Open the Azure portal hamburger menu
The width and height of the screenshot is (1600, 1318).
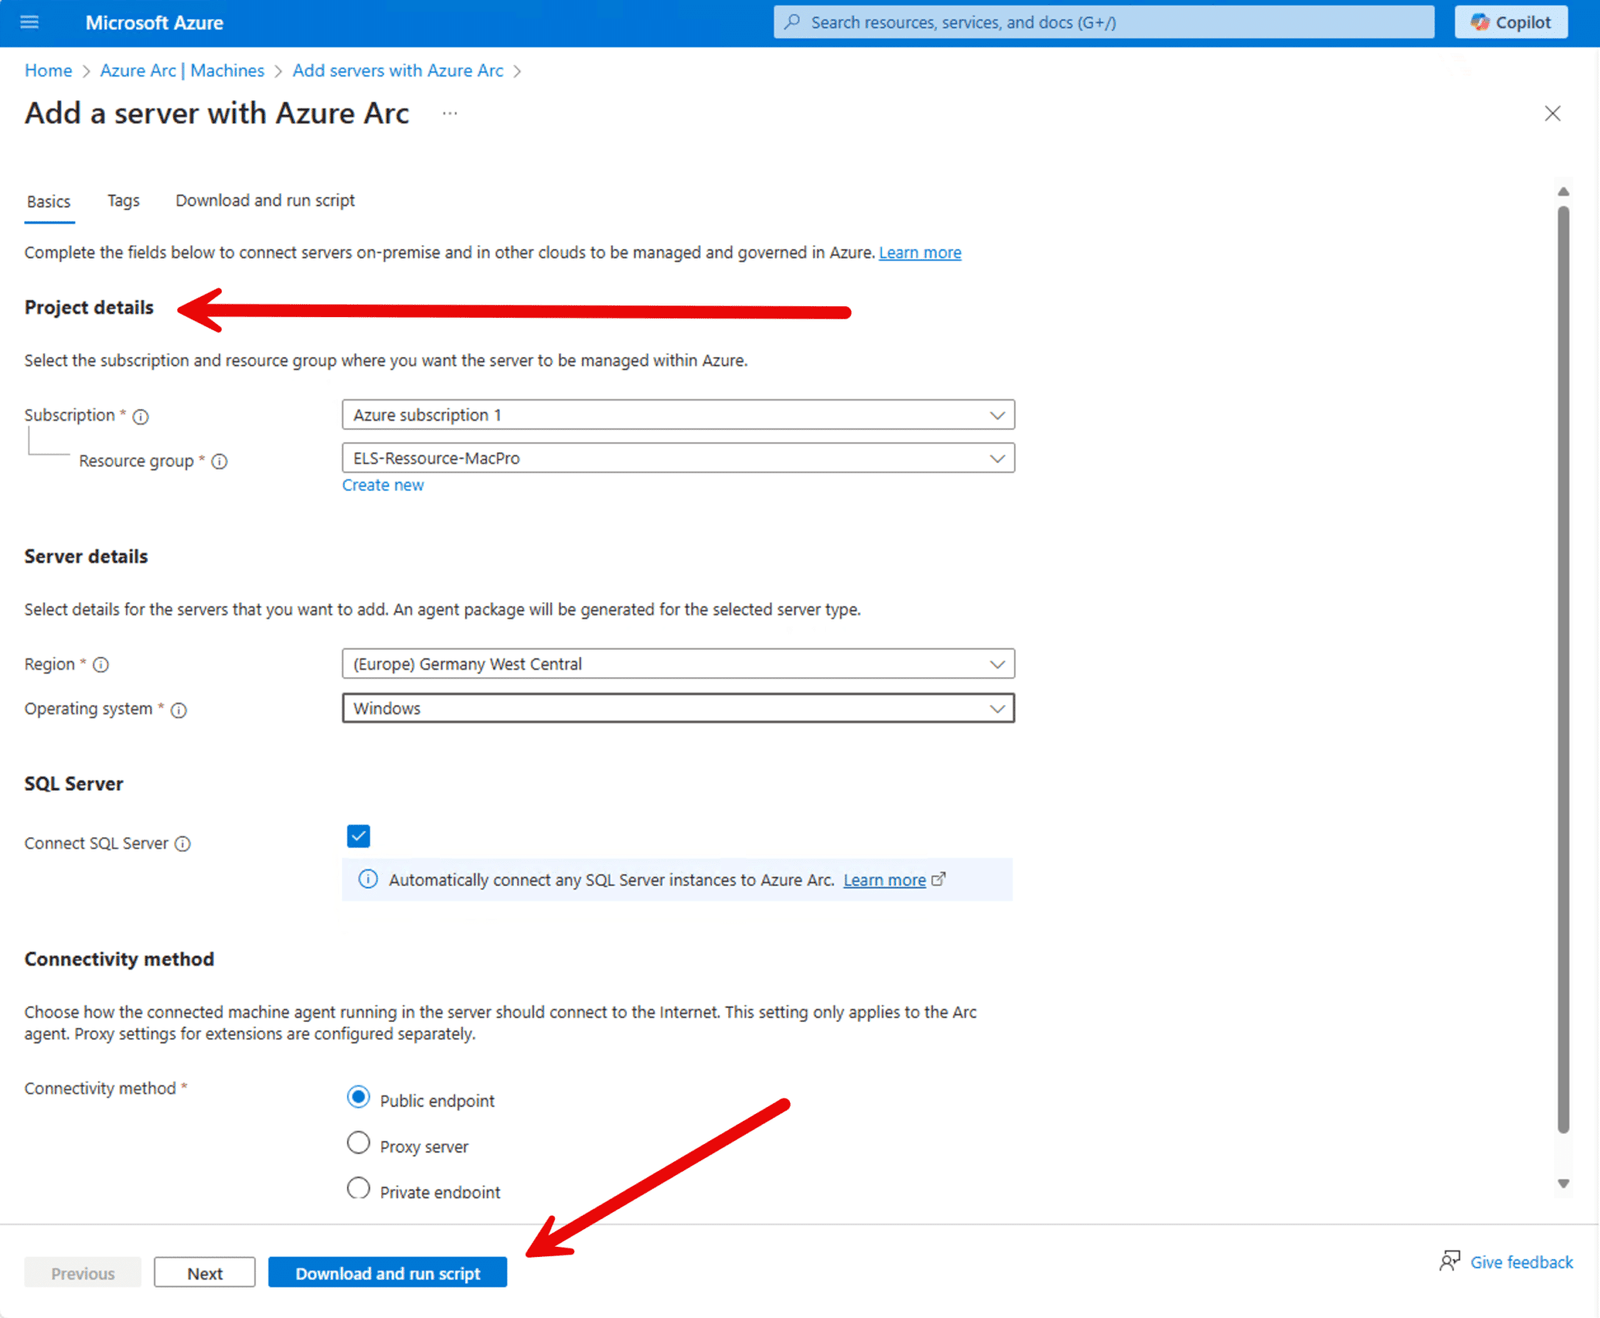[x=29, y=22]
